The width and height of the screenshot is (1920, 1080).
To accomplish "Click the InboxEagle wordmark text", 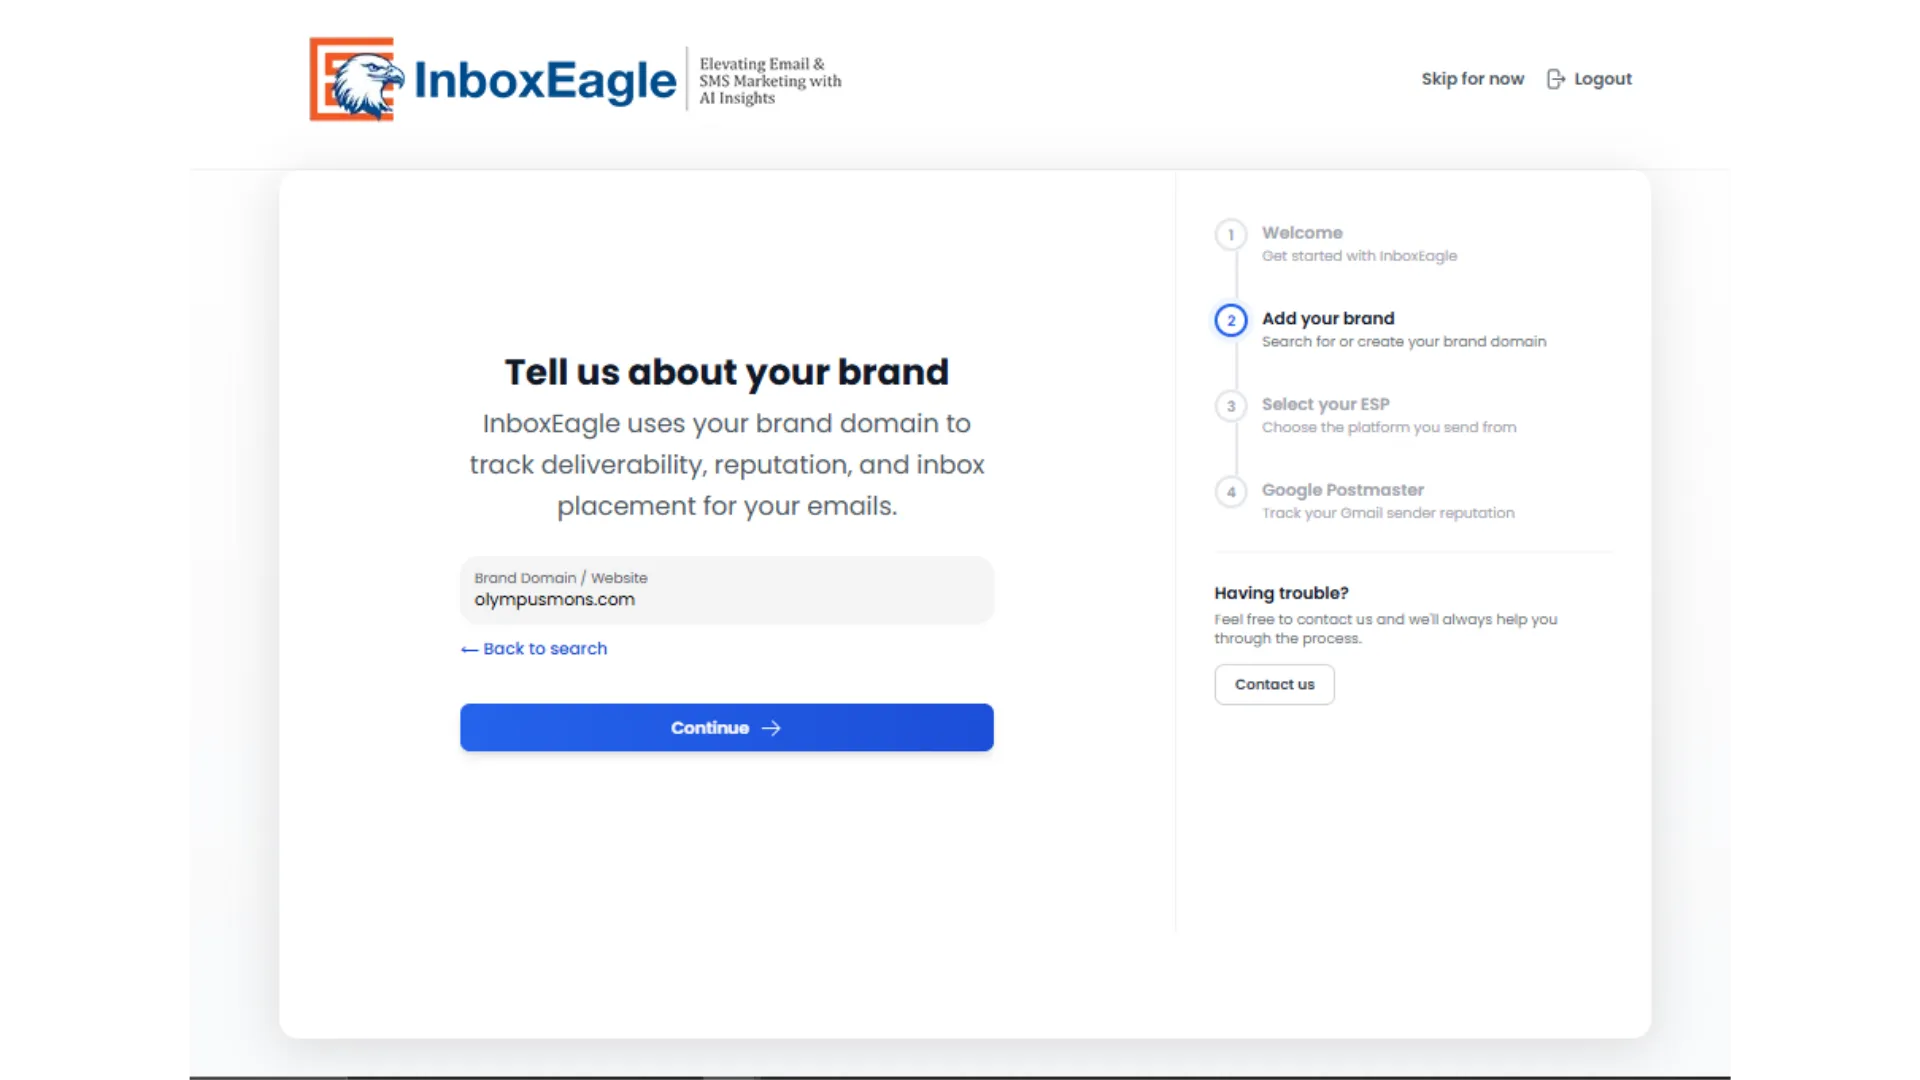I will 545,80.
